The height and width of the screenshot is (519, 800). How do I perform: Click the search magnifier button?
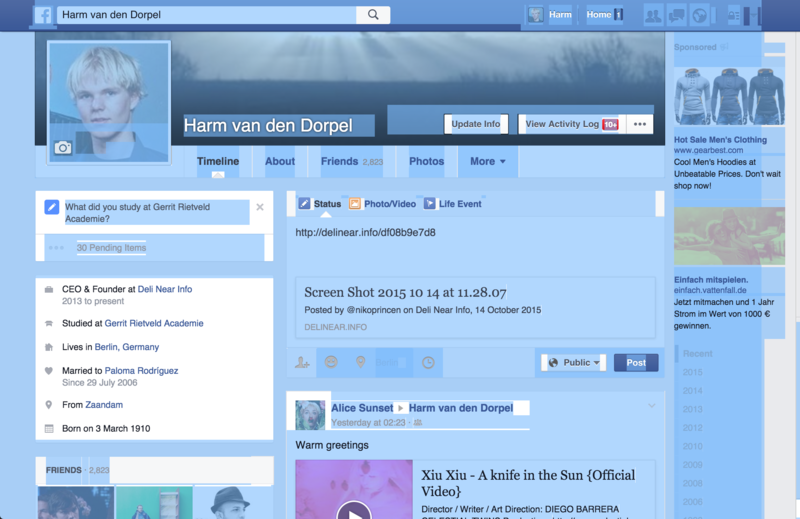click(373, 15)
